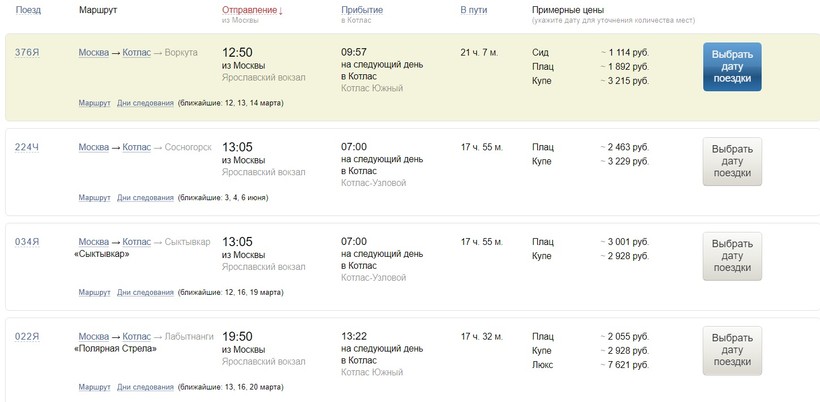Select trip date for train 022Я
820x402 pixels.
(732, 351)
